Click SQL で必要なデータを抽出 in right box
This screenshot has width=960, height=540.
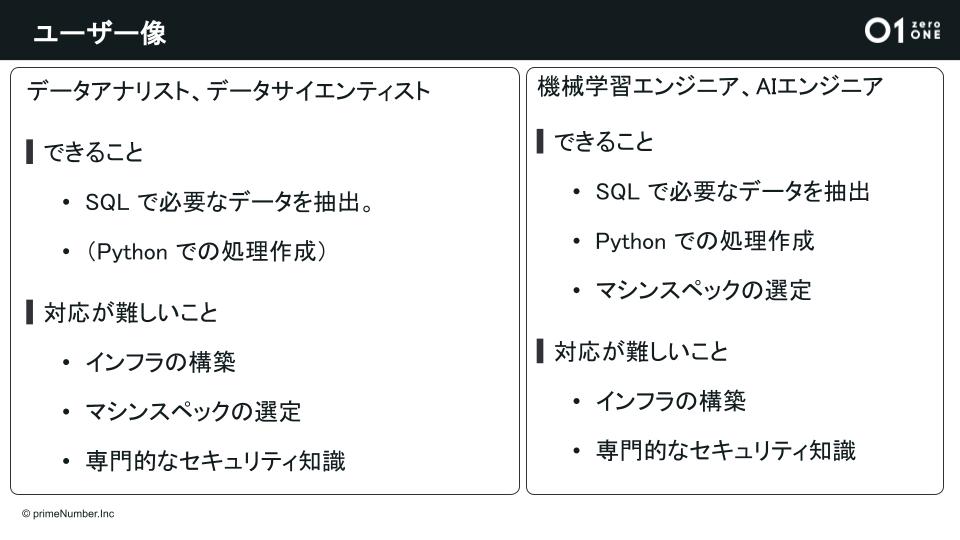coord(733,192)
